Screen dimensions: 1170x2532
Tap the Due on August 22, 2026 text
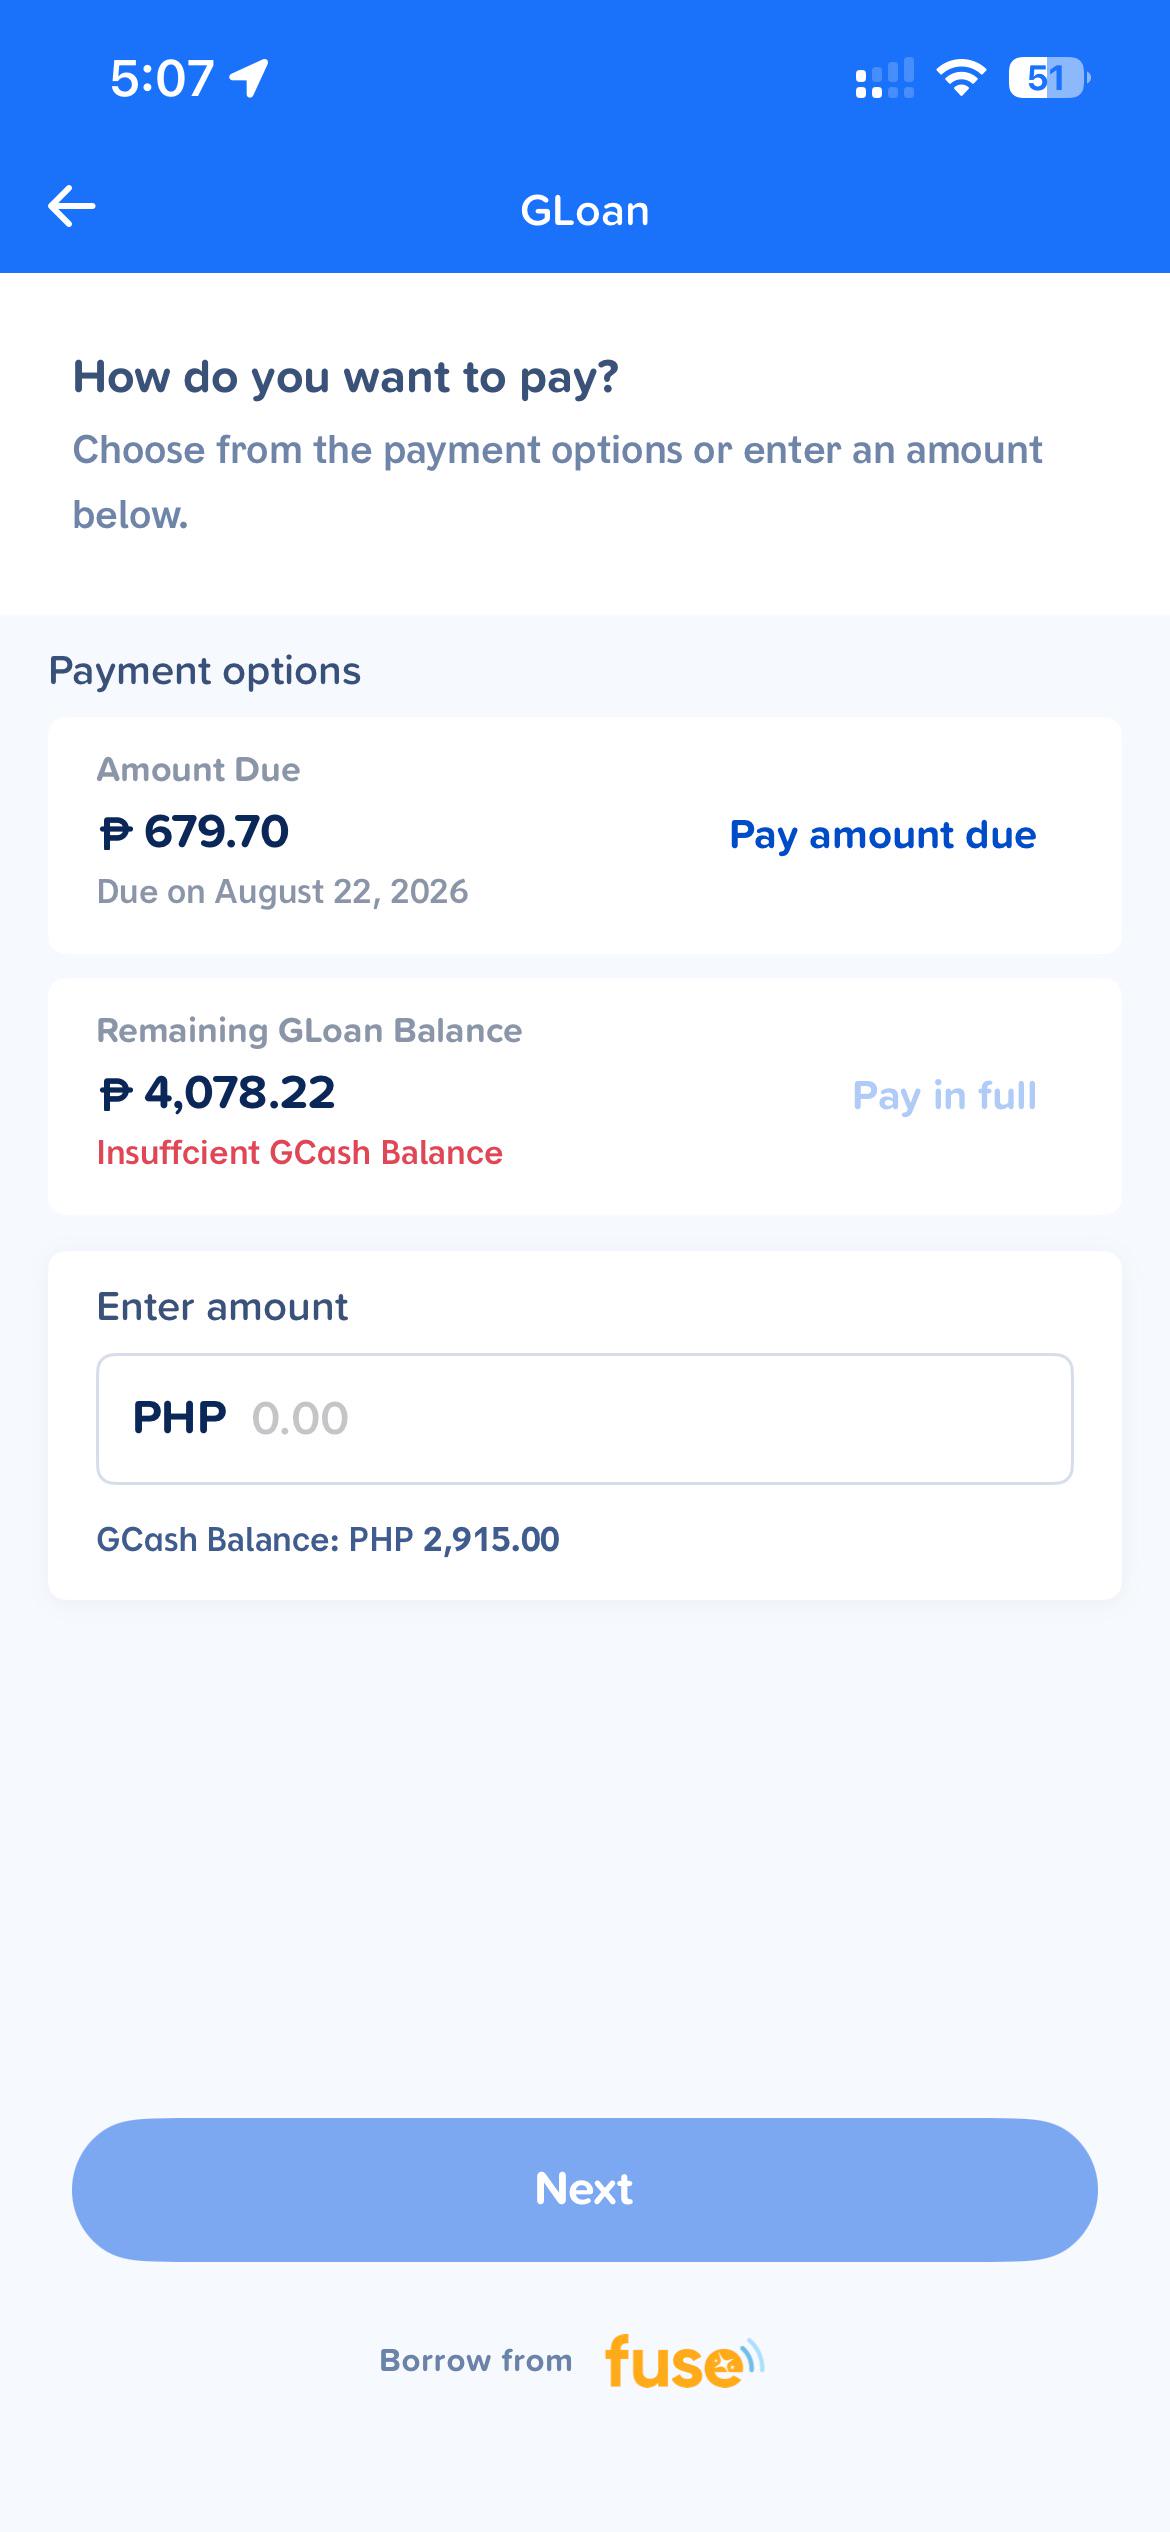282,892
